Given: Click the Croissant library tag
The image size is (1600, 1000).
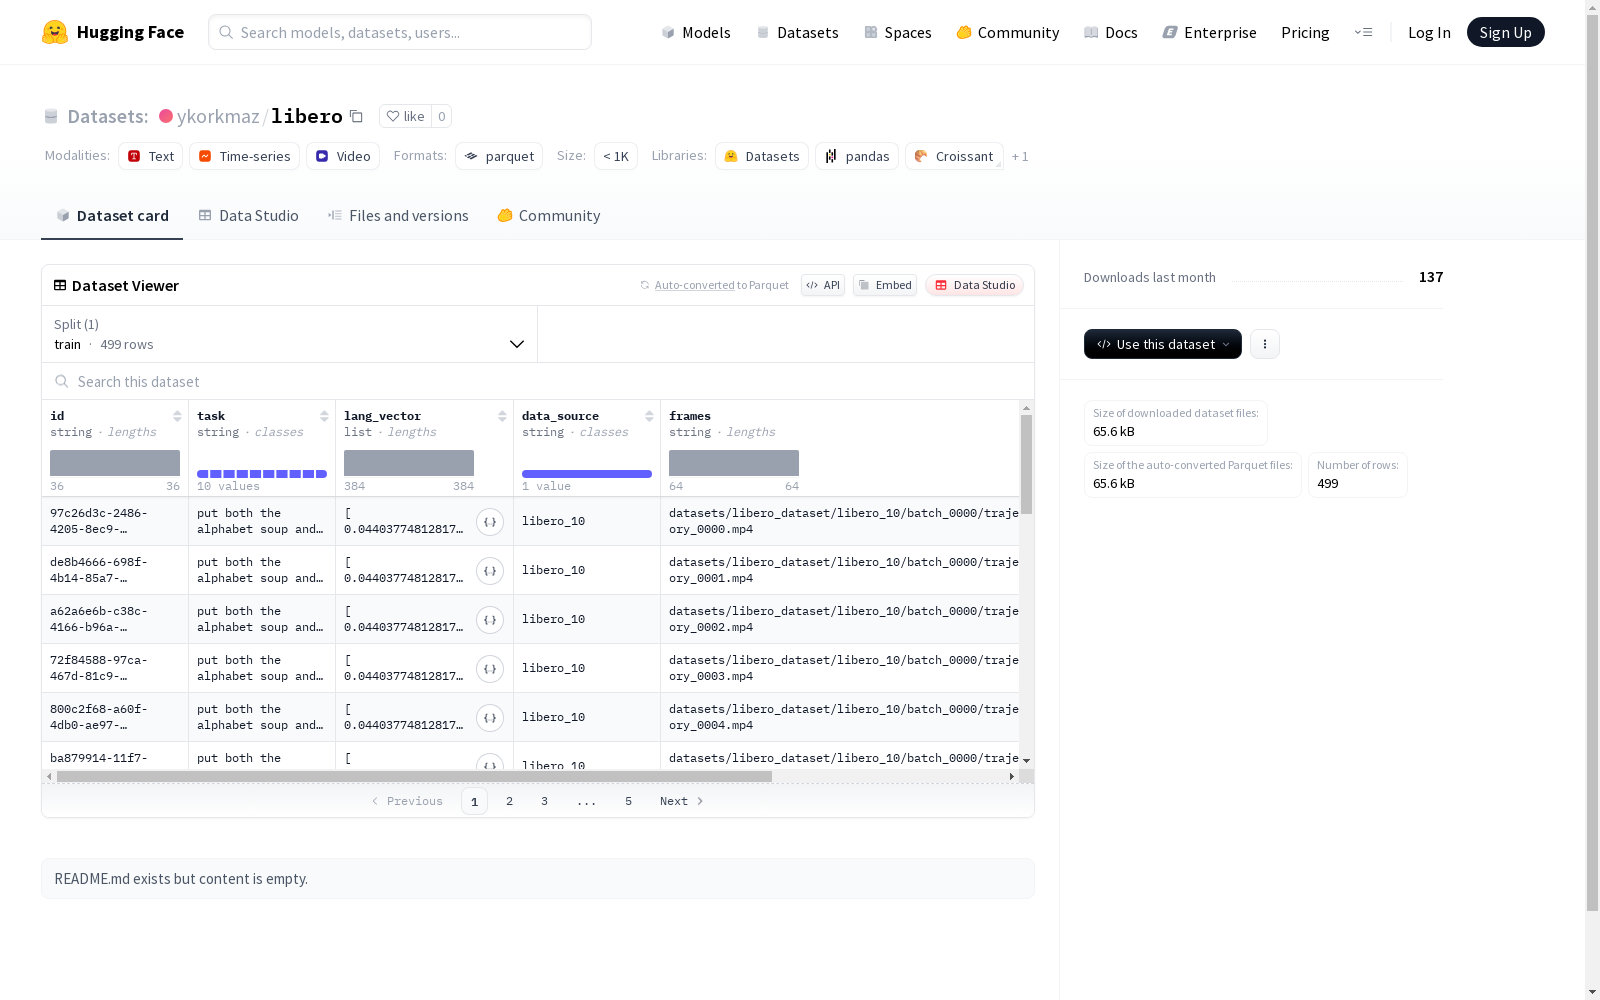Looking at the screenshot, I should [954, 156].
